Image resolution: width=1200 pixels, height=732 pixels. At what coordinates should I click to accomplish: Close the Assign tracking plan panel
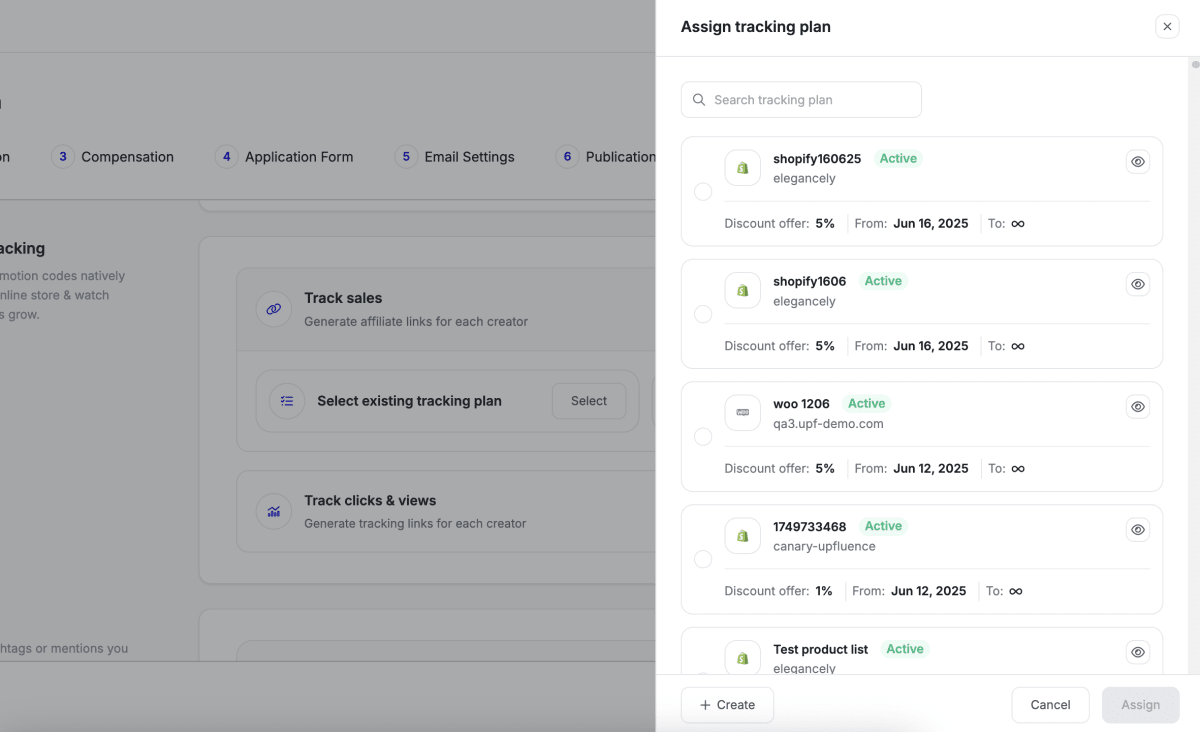1167,27
